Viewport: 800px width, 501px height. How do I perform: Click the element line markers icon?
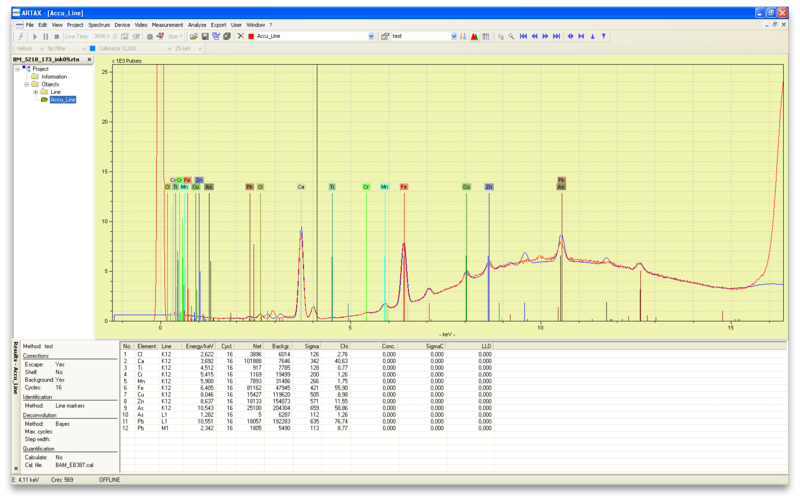(463, 36)
